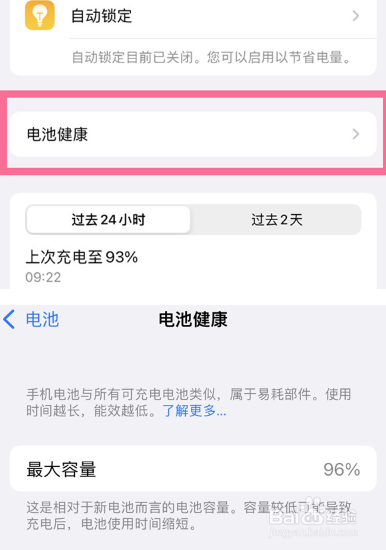386x550 pixels.
Task: Select the 过去 24 小时 tab
Action: click(108, 220)
